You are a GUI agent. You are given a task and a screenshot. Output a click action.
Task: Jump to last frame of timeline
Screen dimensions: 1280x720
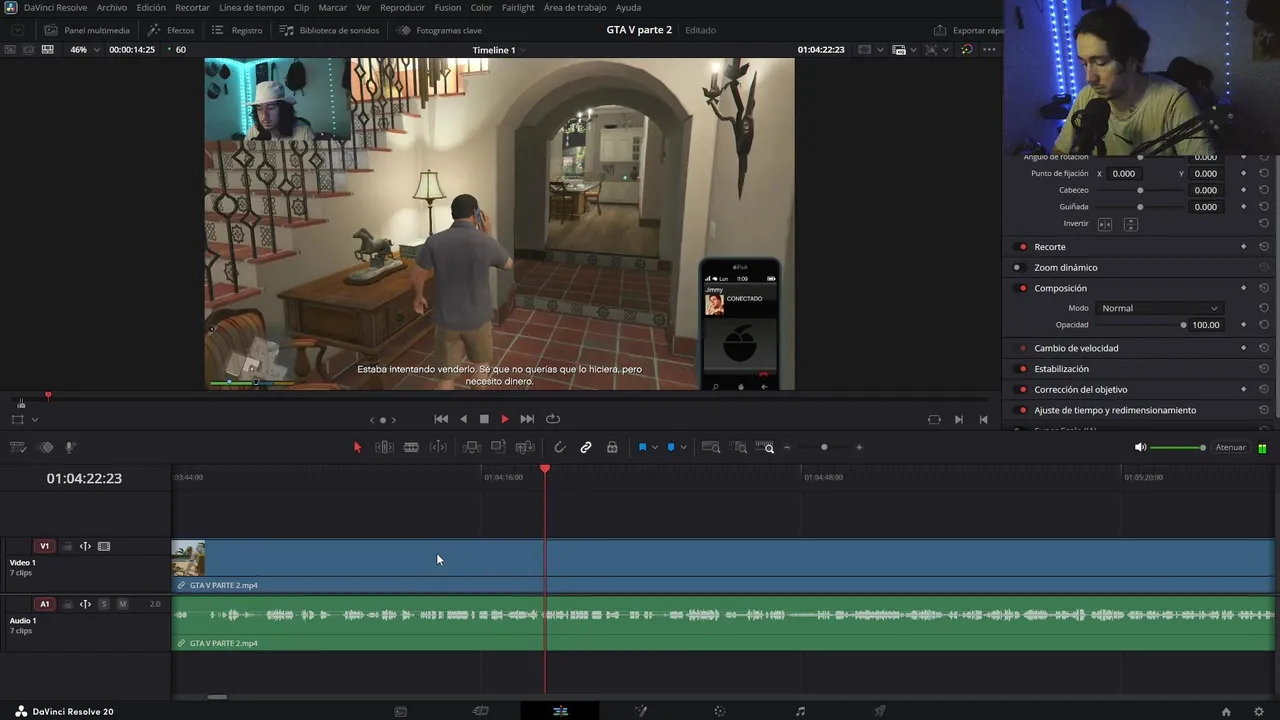(527, 419)
